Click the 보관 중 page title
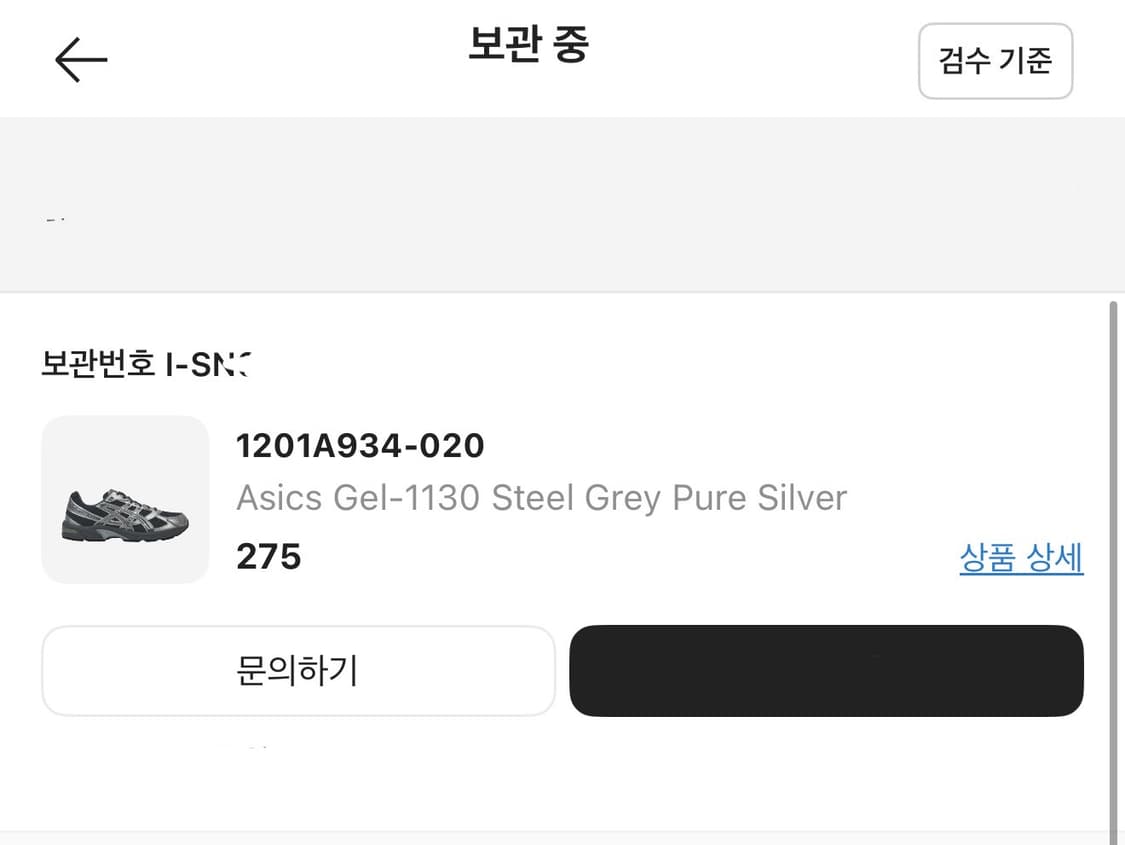Screen dimensions: 1125x845 528,44
